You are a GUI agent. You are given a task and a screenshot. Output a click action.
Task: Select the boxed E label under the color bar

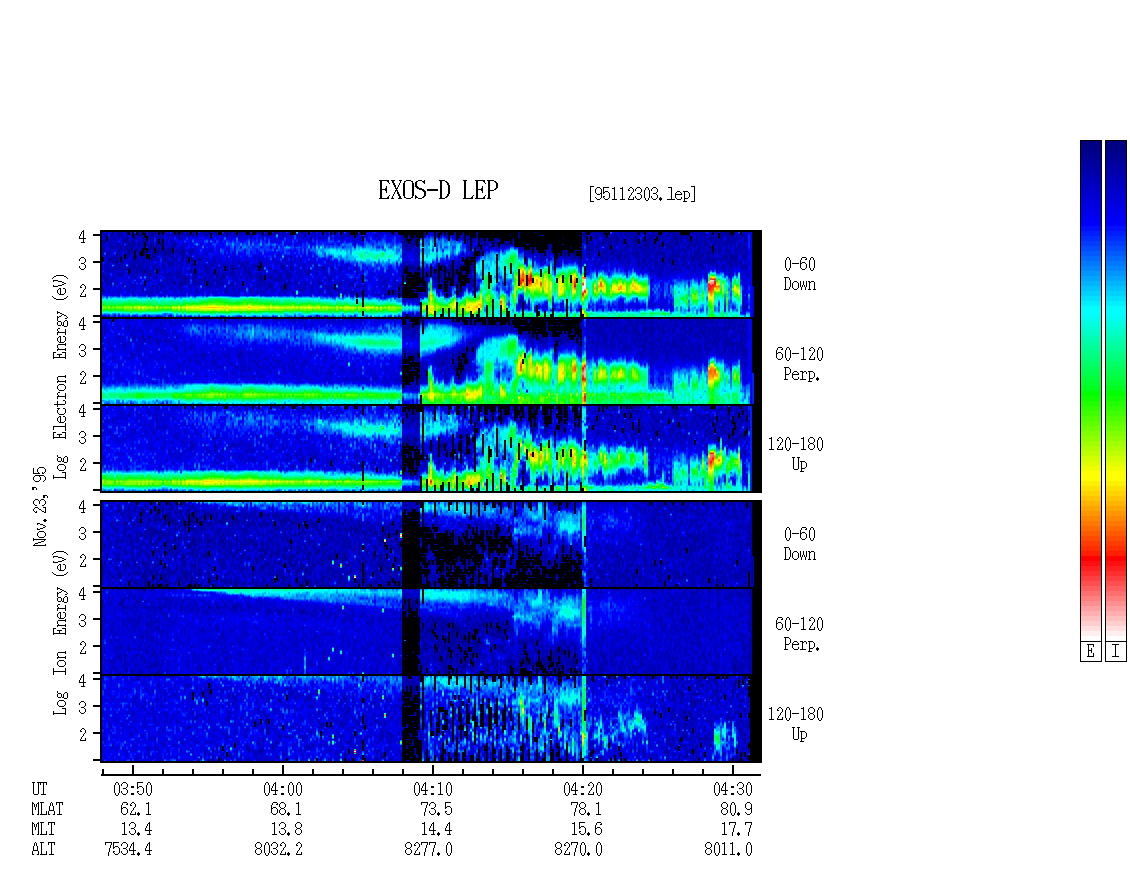click(x=1090, y=651)
